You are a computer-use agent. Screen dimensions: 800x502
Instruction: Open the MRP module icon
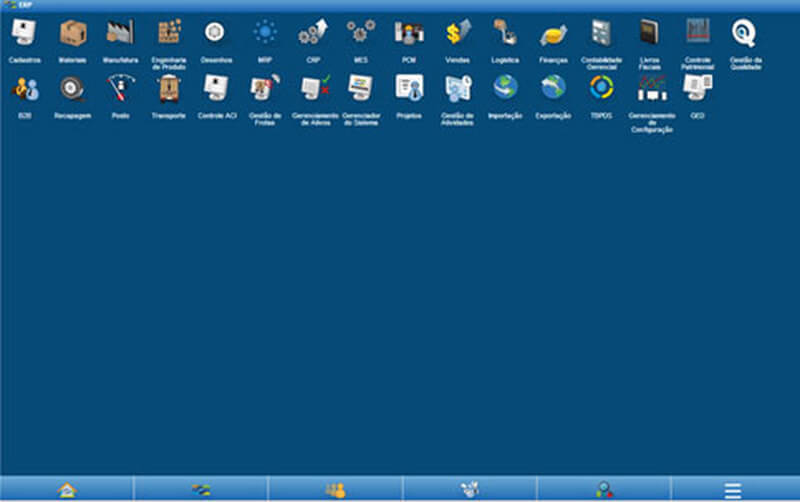pos(265,33)
